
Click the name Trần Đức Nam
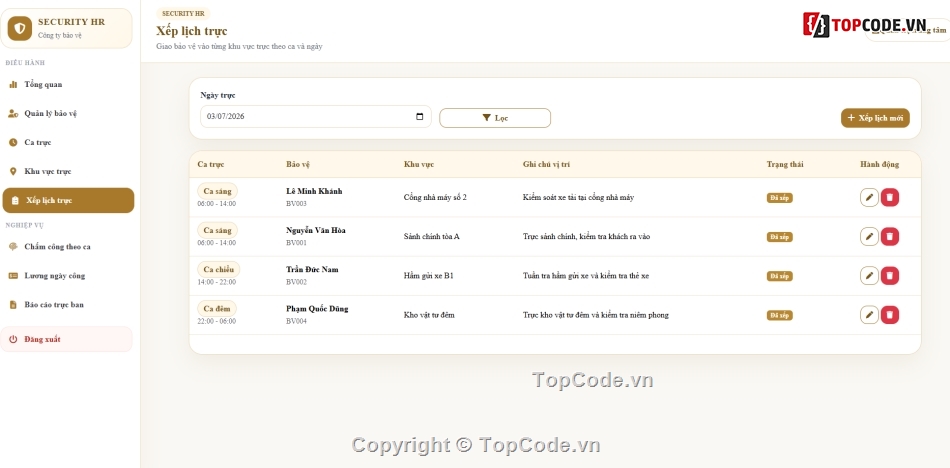[x=312, y=269]
